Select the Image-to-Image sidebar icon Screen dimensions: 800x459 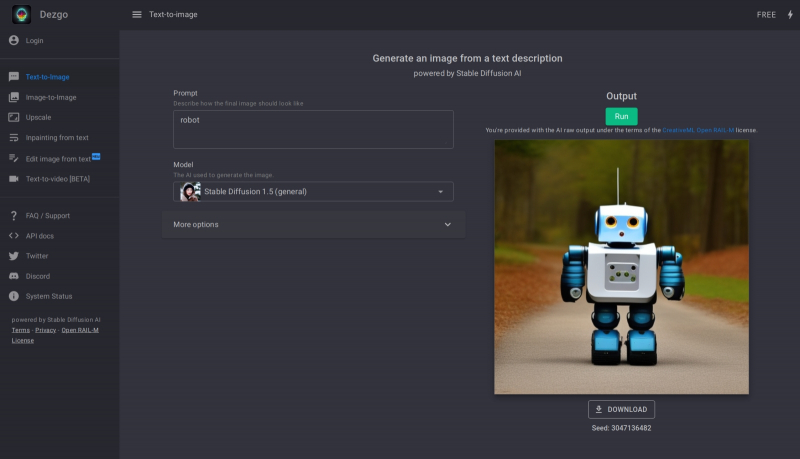pyautogui.click(x=14, y=97)
